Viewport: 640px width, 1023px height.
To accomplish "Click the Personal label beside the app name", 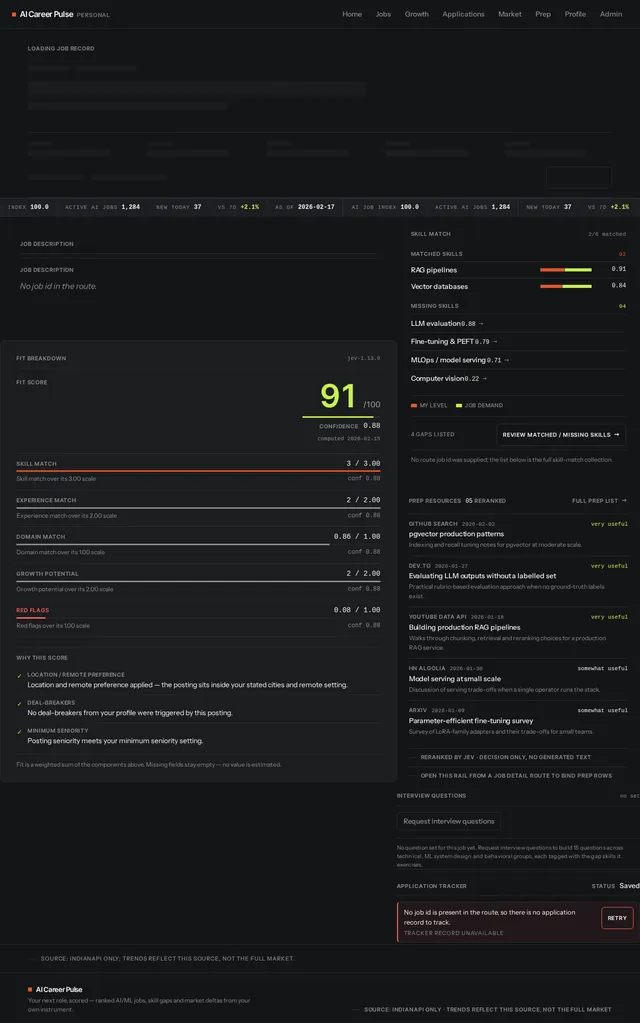I will tap(93, 15).
